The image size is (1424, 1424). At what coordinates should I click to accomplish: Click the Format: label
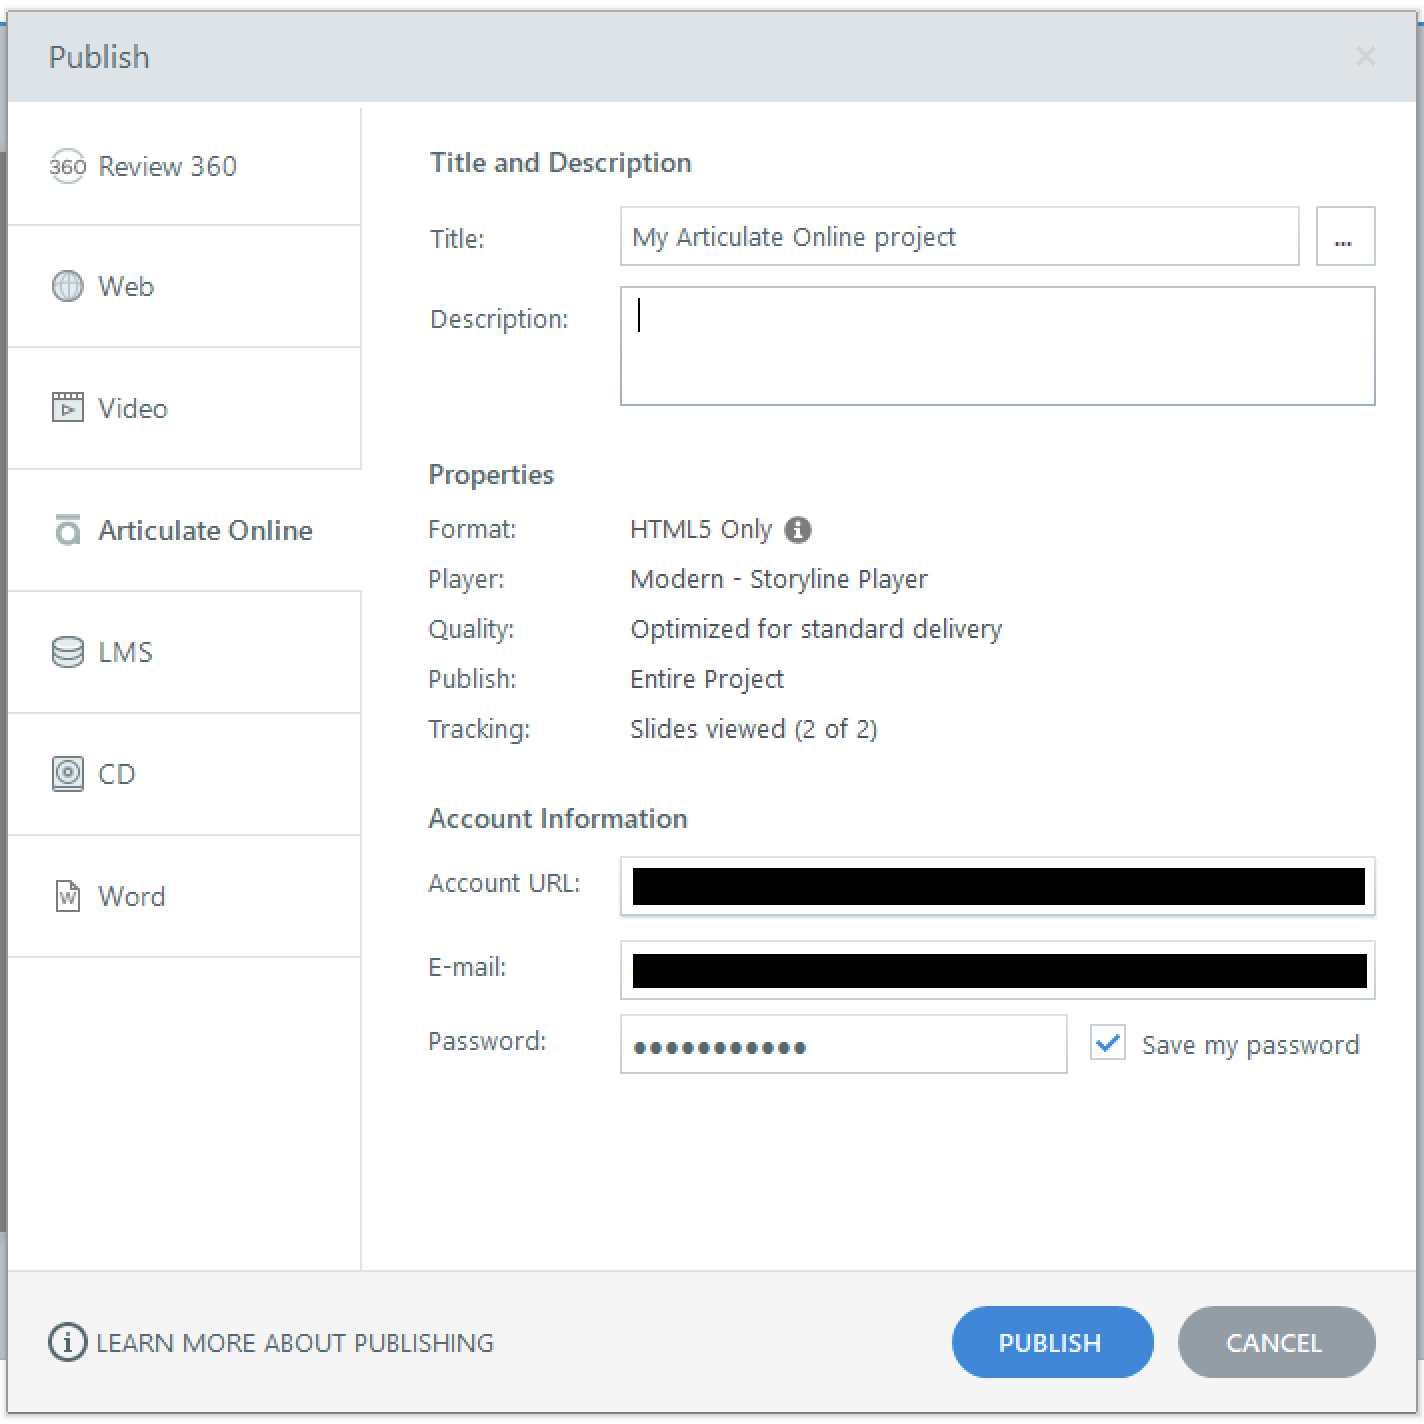coord(472,529)
